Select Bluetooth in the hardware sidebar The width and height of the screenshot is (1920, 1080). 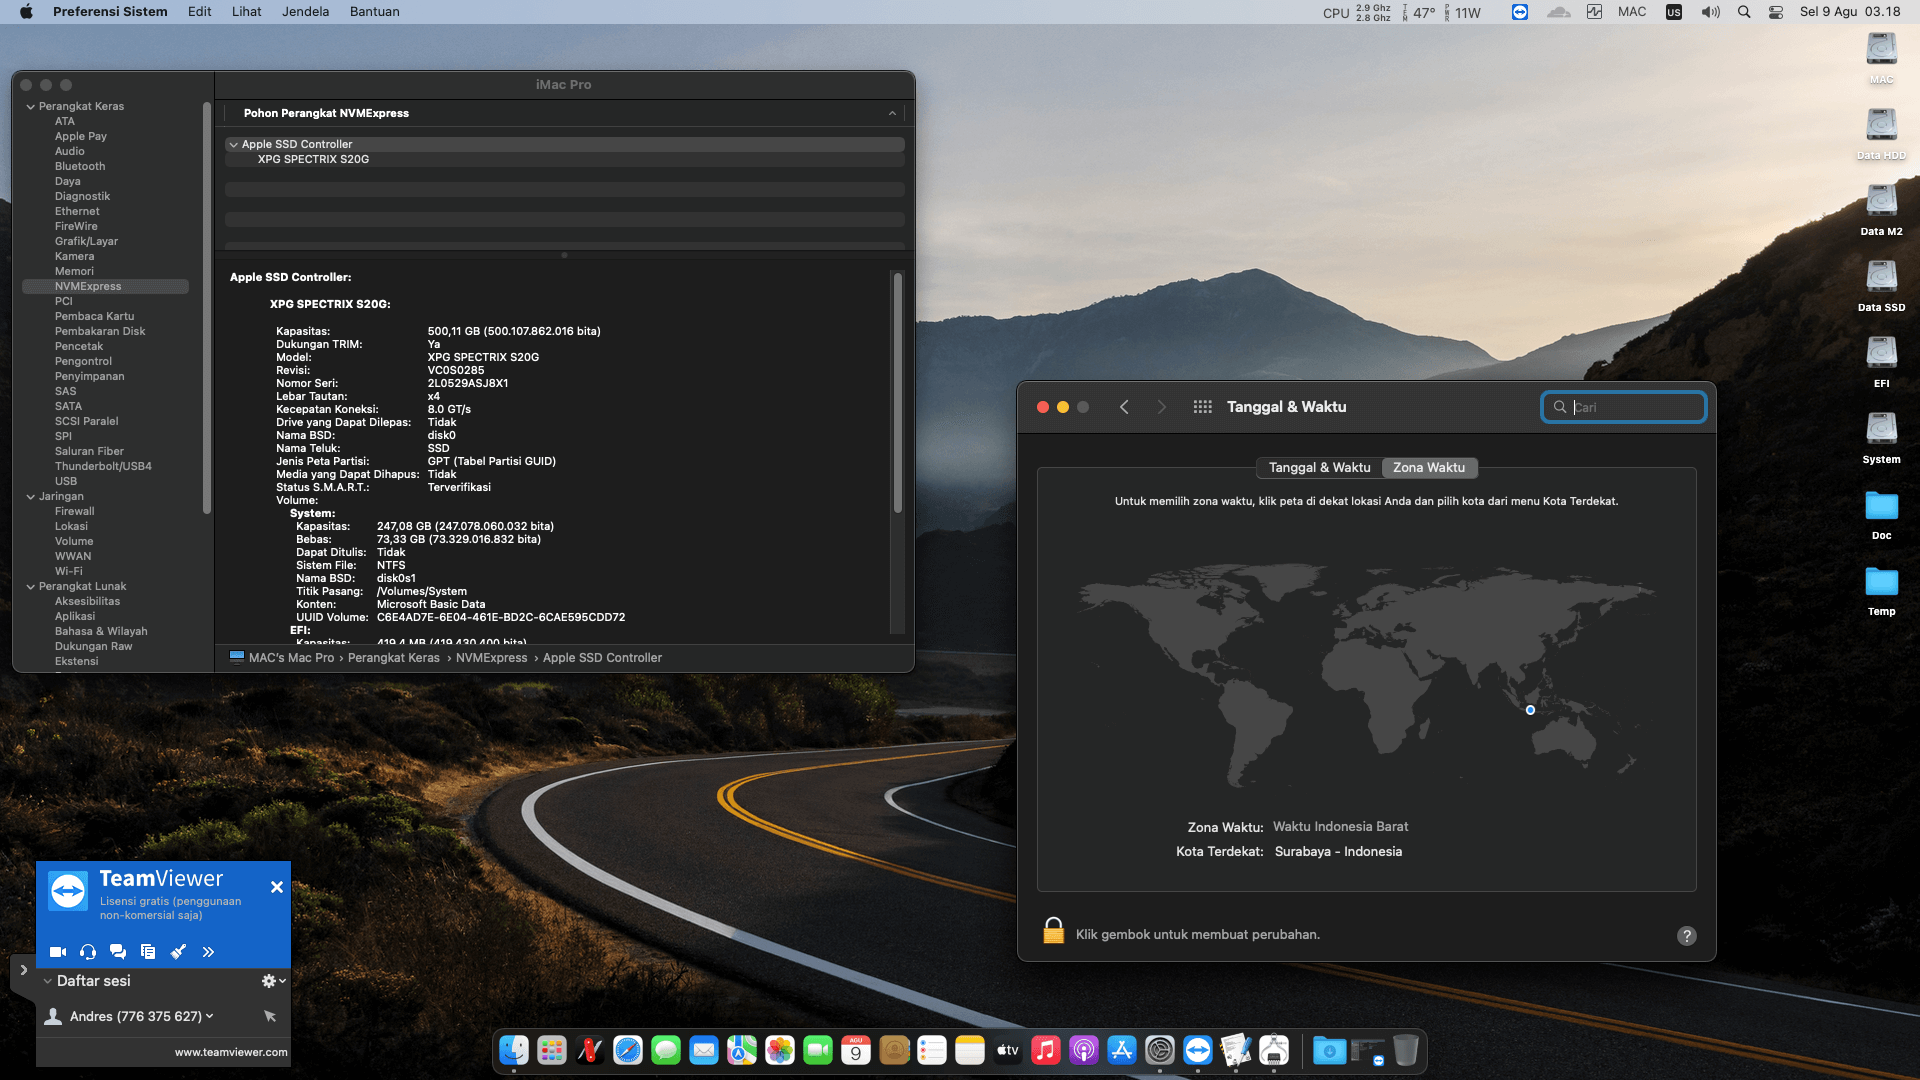click(x=80, y=167)
